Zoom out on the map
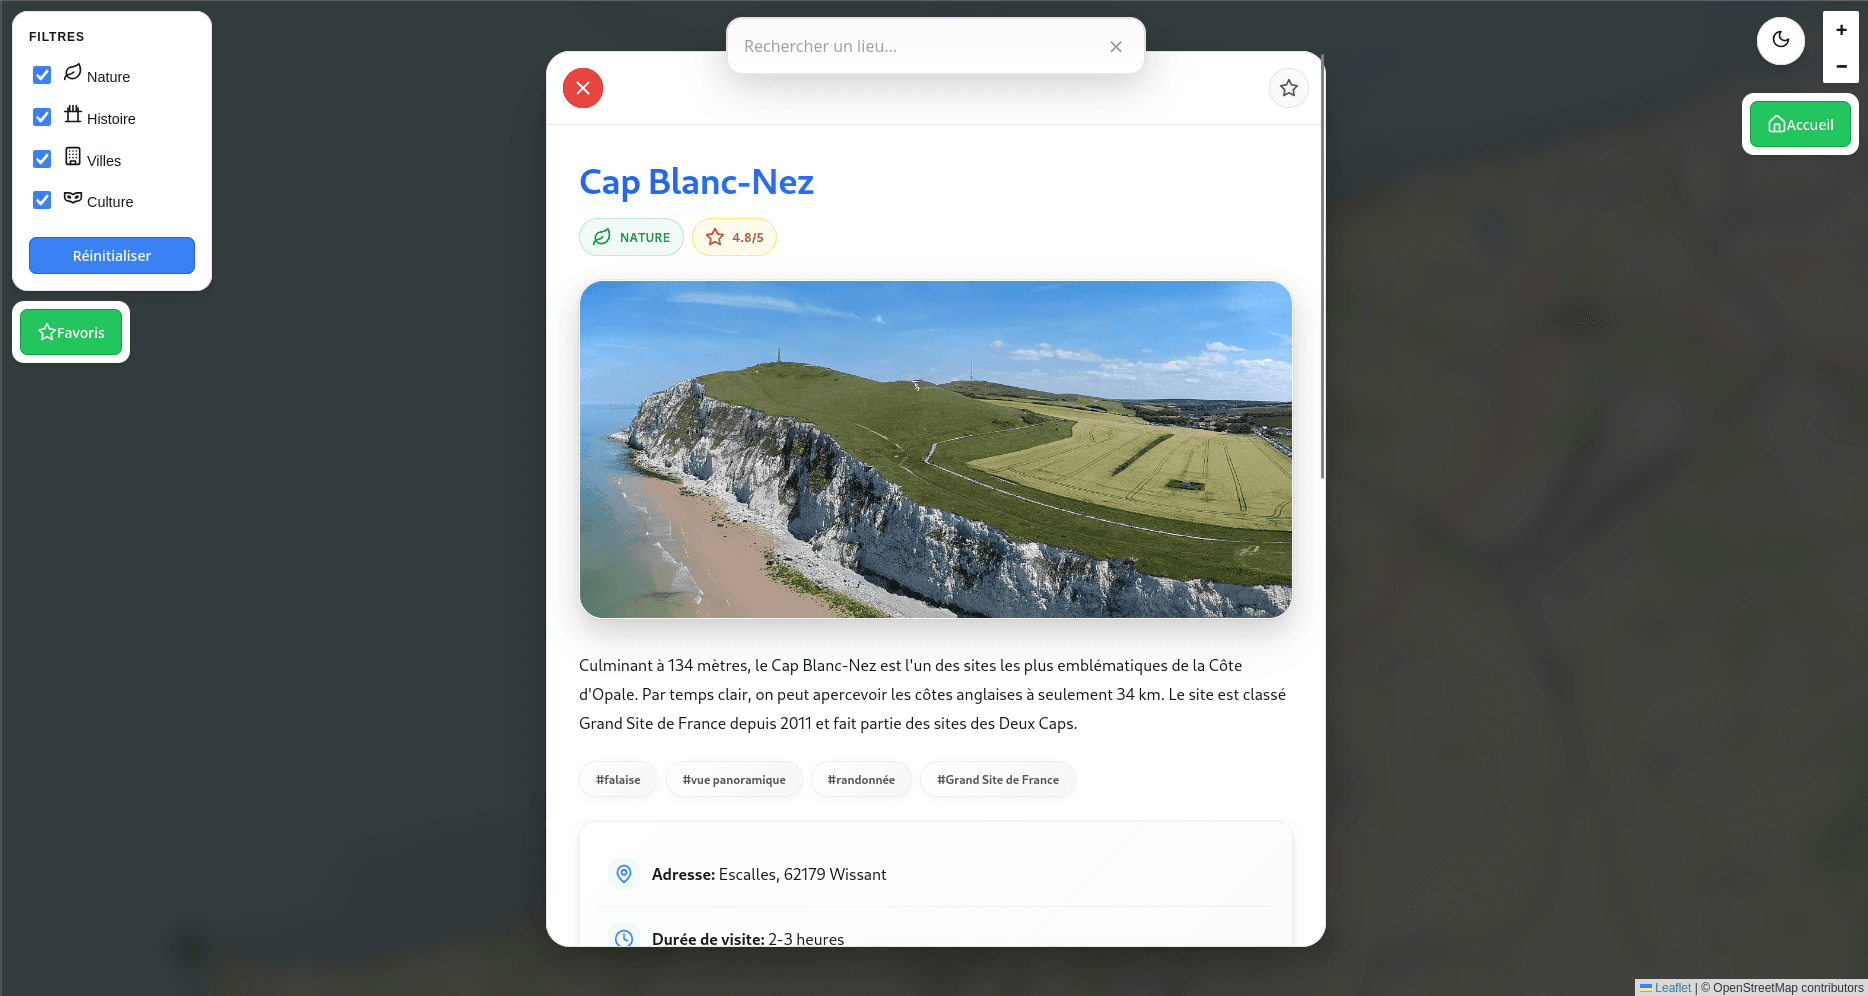Image resolution: width=1868 pixels, height=996 pixels. point(1841,66)
